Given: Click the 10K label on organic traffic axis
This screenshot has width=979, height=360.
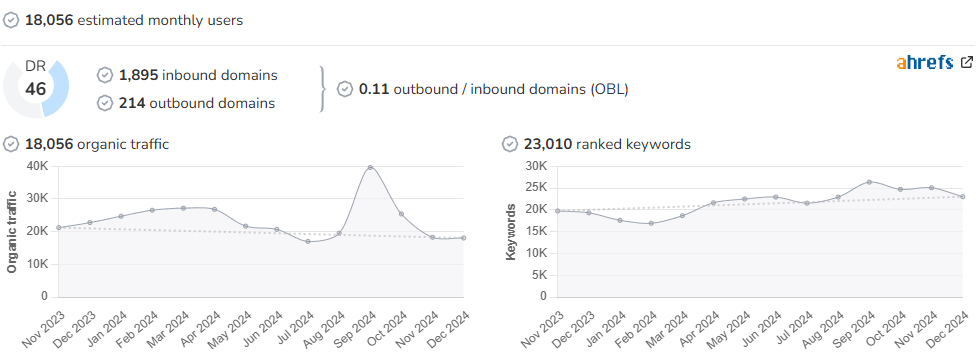Looking at the screenshot, I should pos(37,265).
